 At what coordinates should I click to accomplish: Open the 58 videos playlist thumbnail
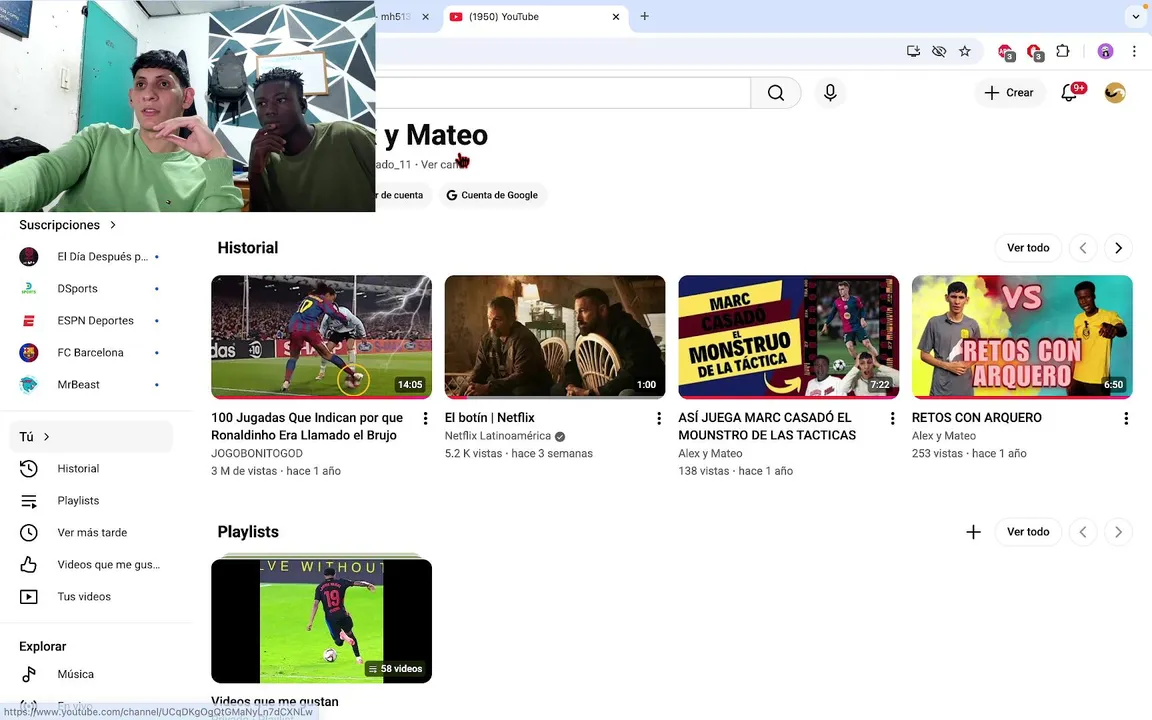coord(321,621)
